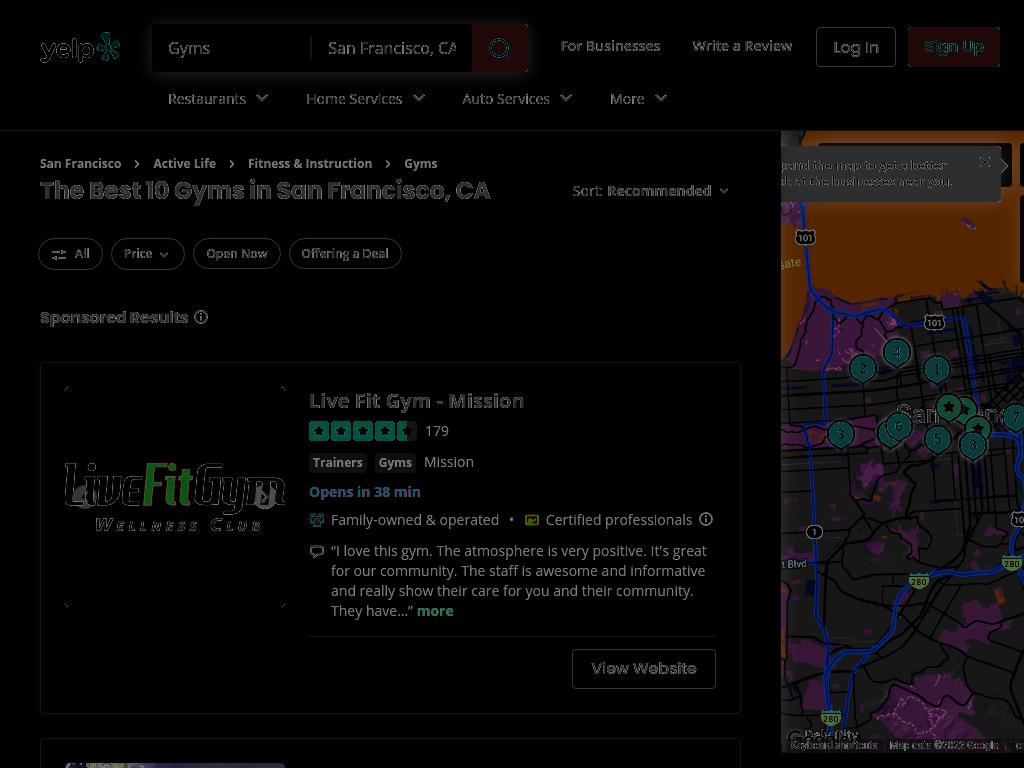
Task: Click map marker number 6
Action: tap(899, 427)
